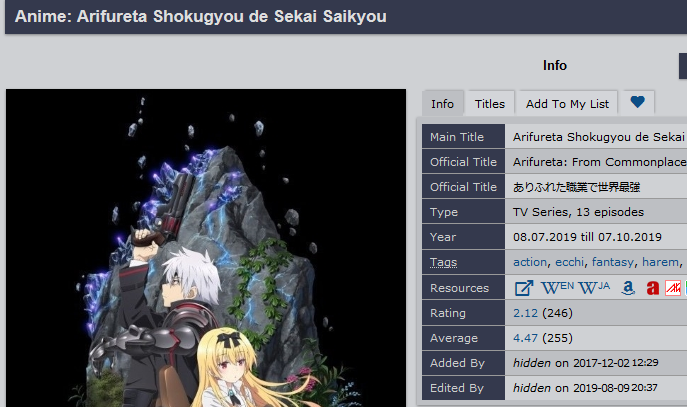Open the fantasy tag link

coord(613,262)
